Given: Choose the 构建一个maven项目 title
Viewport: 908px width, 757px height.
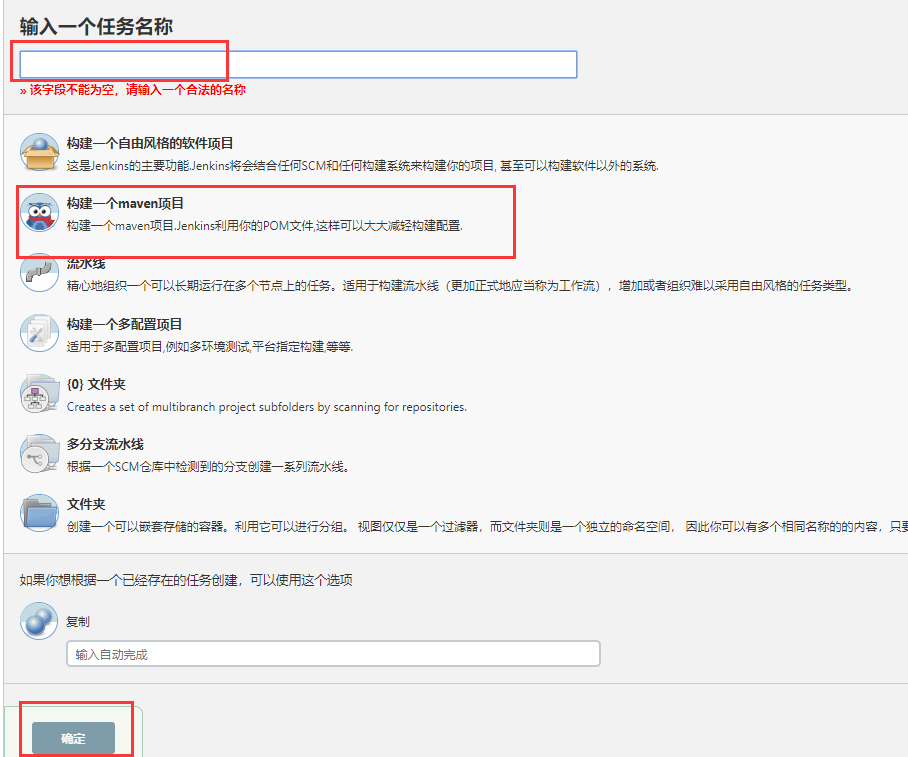Looking at the screenshot, I should (125, 203).
